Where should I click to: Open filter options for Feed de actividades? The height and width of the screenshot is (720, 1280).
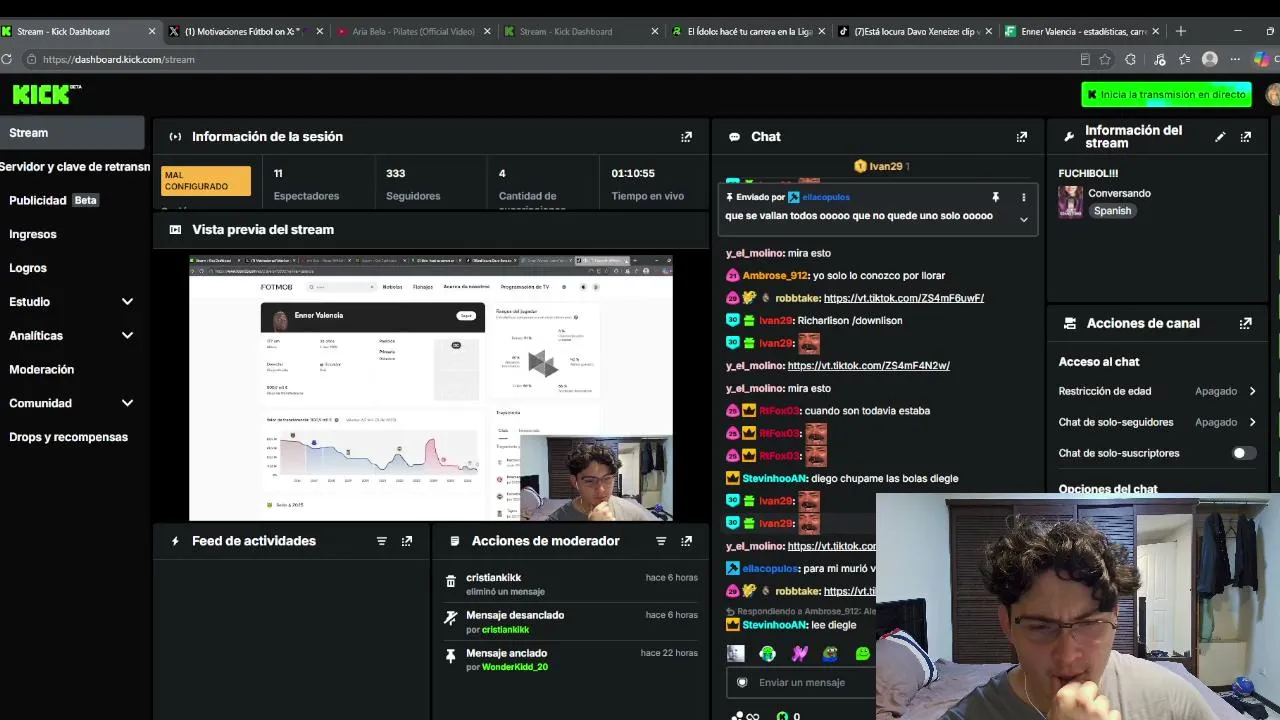click(381, 541)
